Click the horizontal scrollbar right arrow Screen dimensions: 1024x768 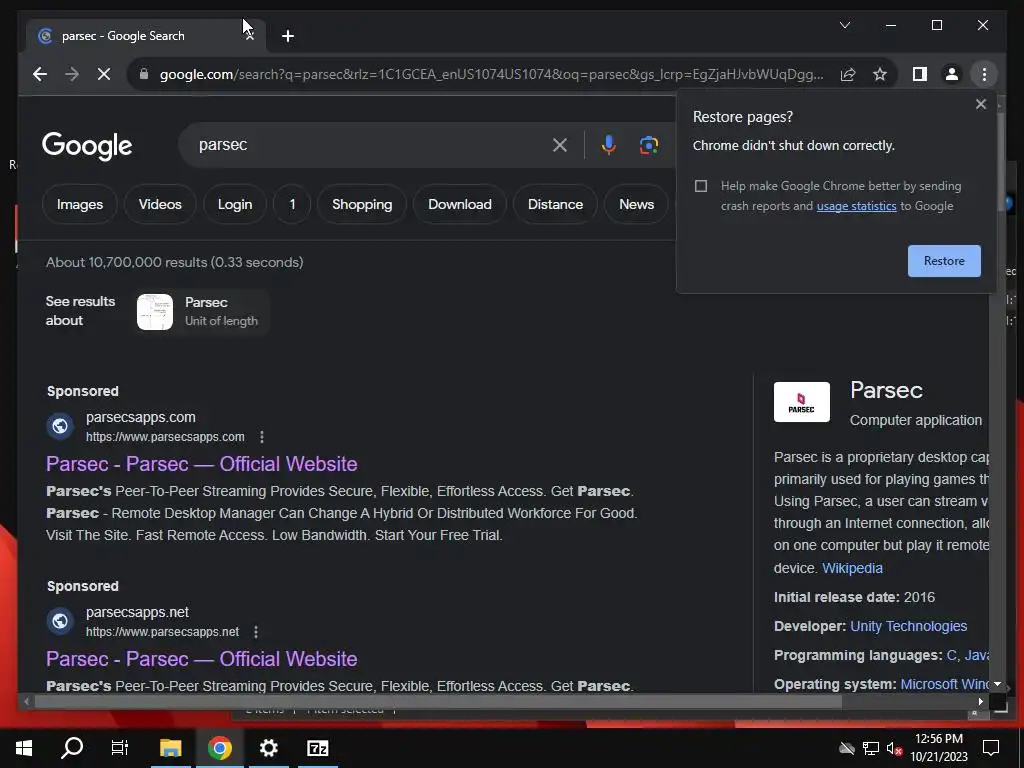(980, 702)
